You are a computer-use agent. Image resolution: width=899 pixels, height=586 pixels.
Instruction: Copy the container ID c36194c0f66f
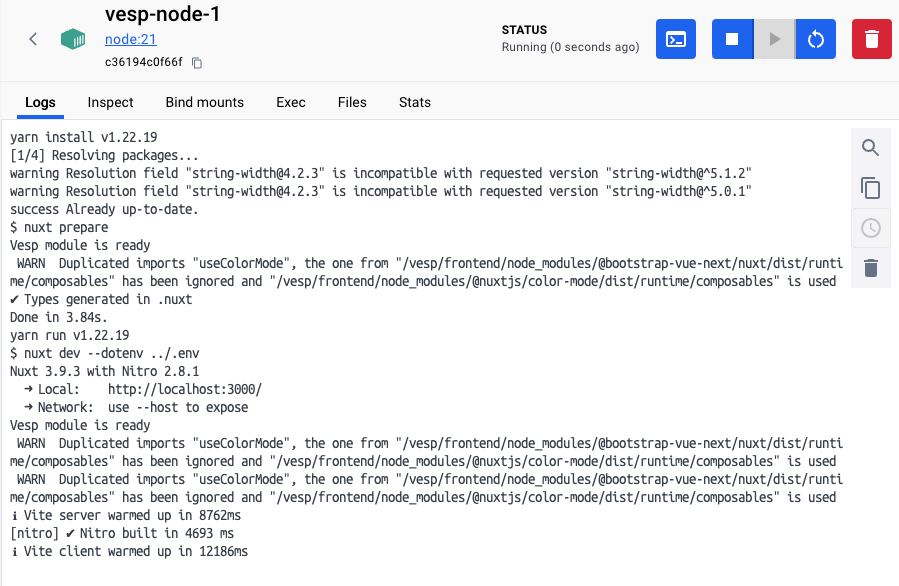197,63
